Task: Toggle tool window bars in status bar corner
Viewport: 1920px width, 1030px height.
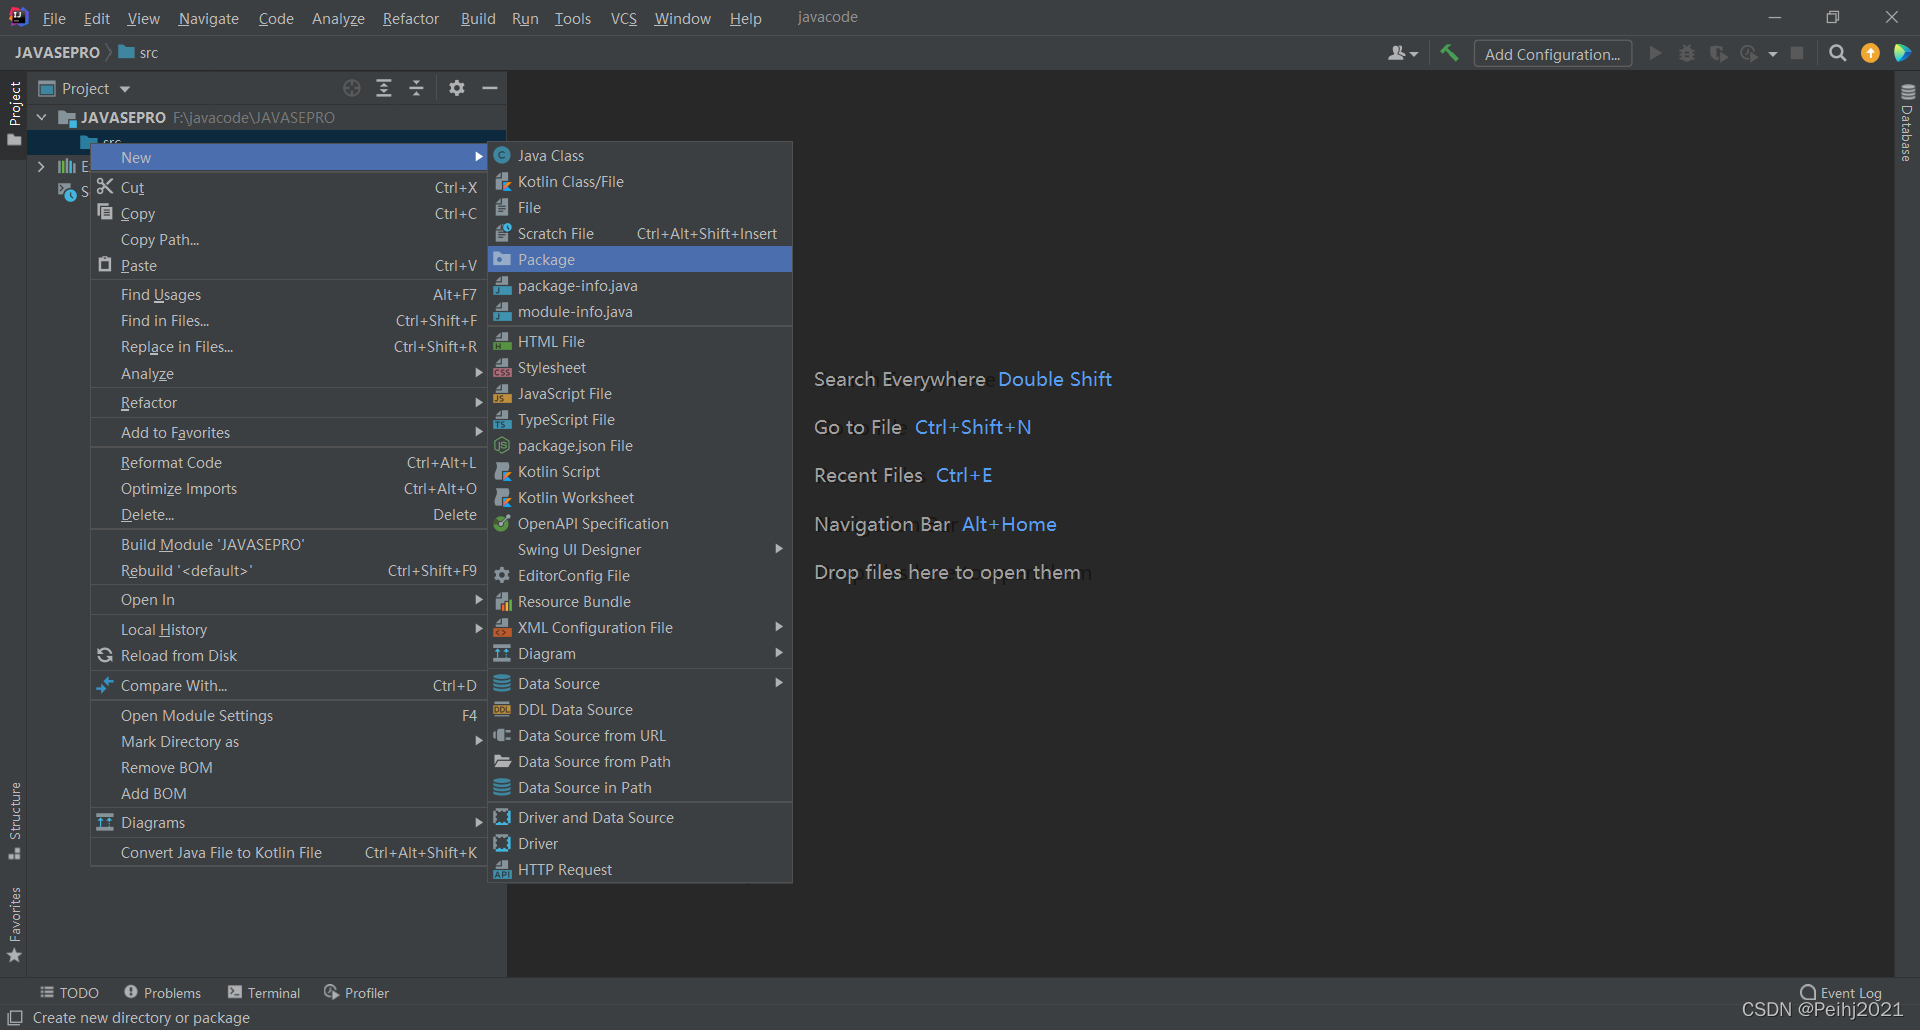Action: 15,1018
